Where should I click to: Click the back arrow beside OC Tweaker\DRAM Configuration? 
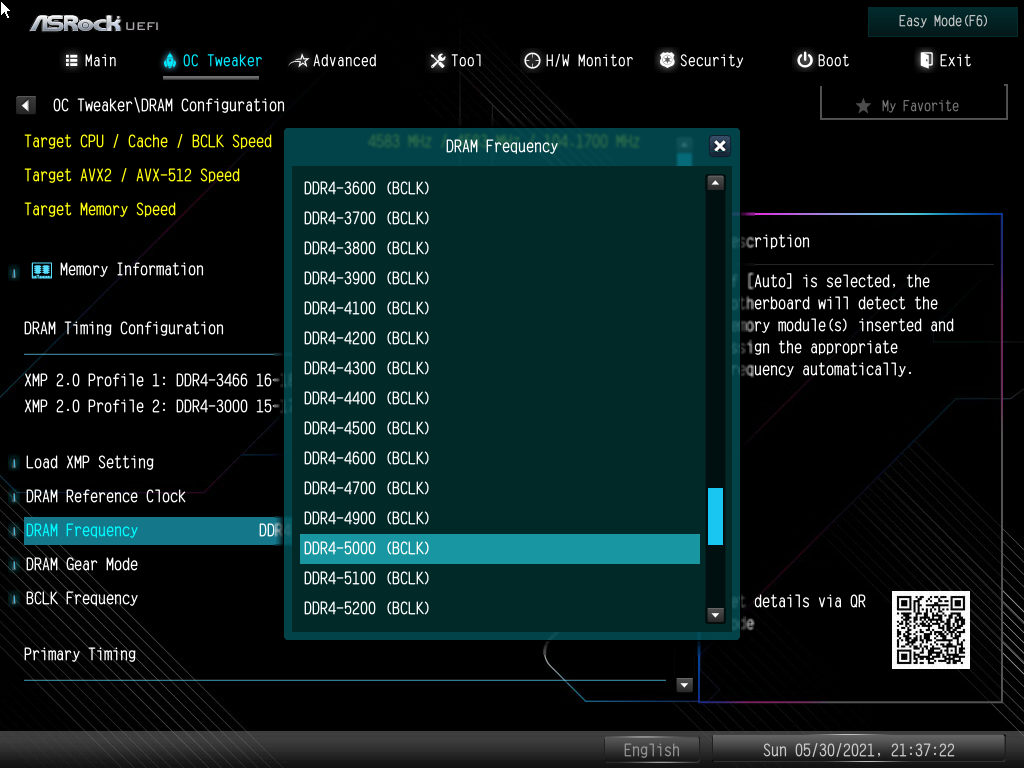pos(27,105)
